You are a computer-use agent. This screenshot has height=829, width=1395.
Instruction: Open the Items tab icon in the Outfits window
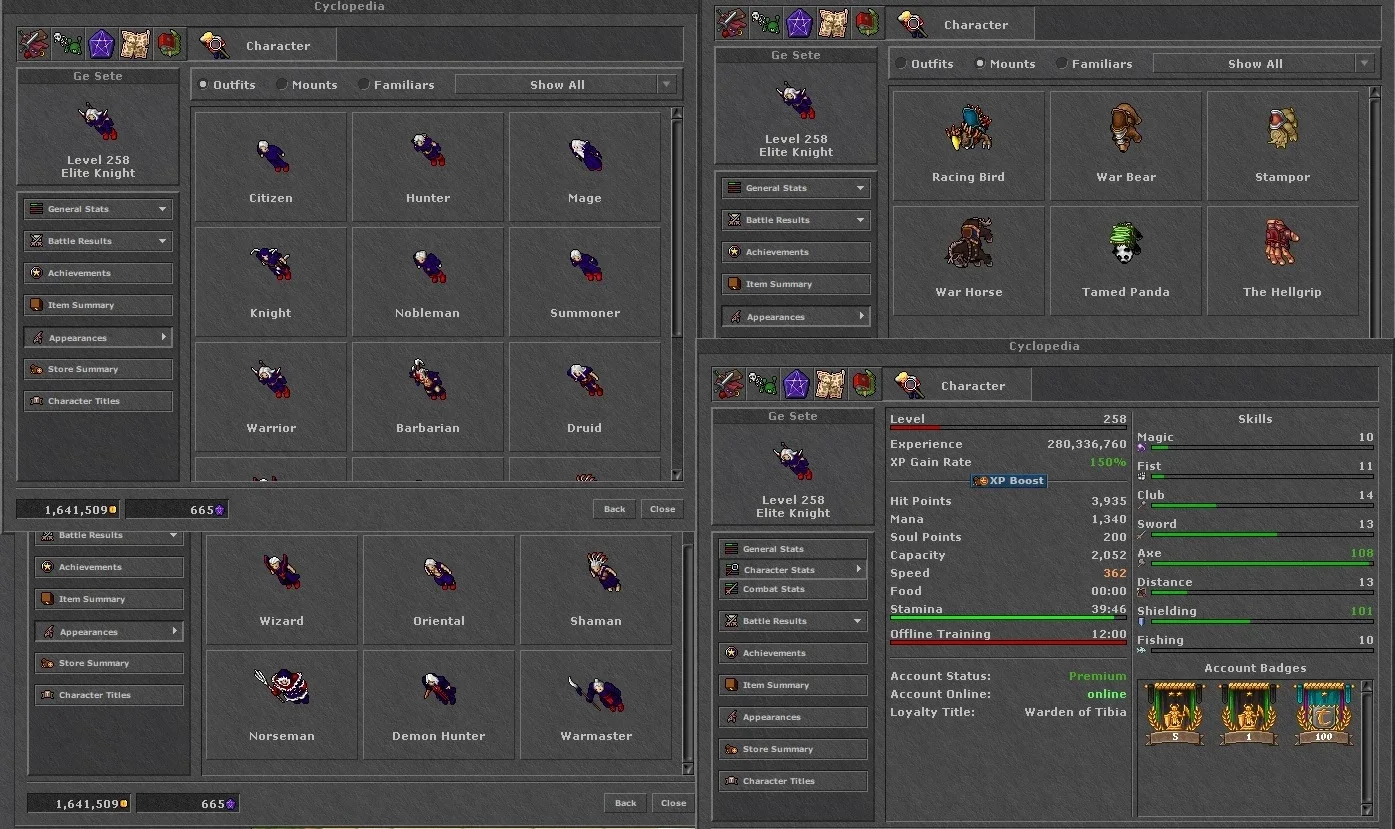point(34,44)
